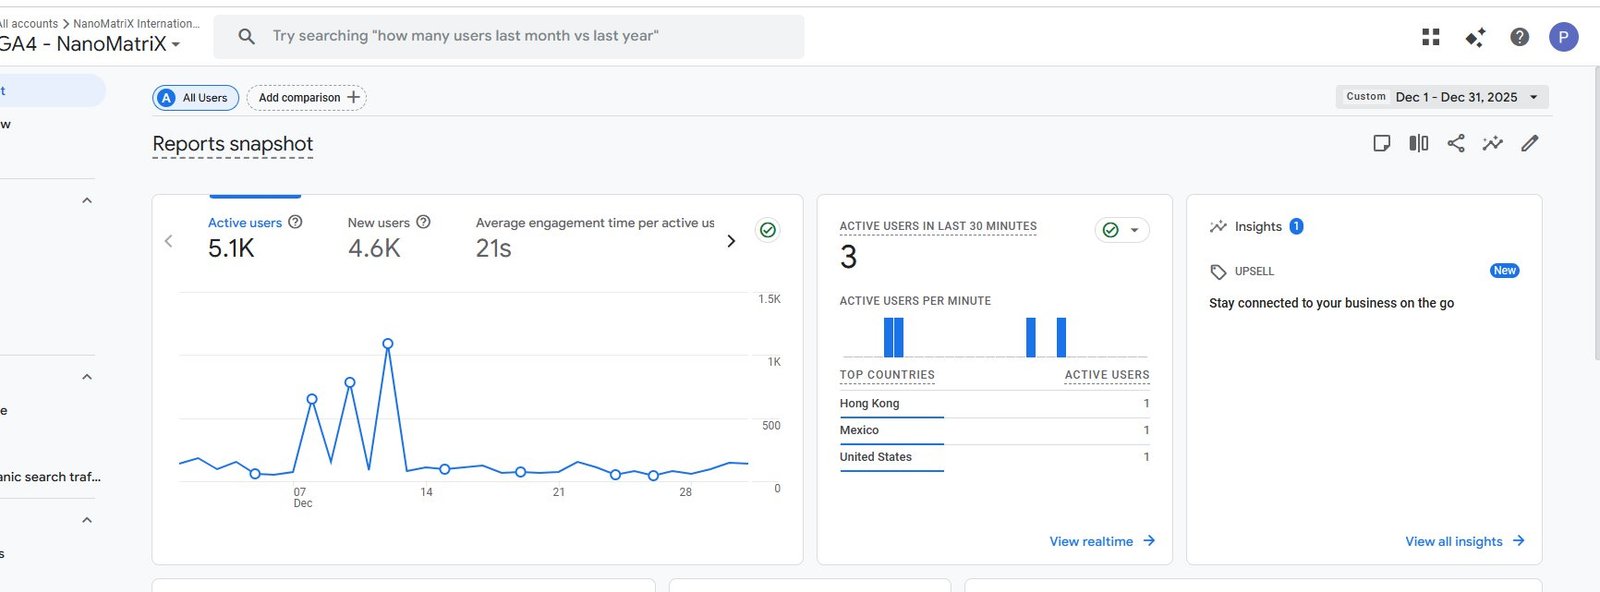Click the Stay connected to your business insight
This screenshot has height=592, width=1600.
[1331, 303]
